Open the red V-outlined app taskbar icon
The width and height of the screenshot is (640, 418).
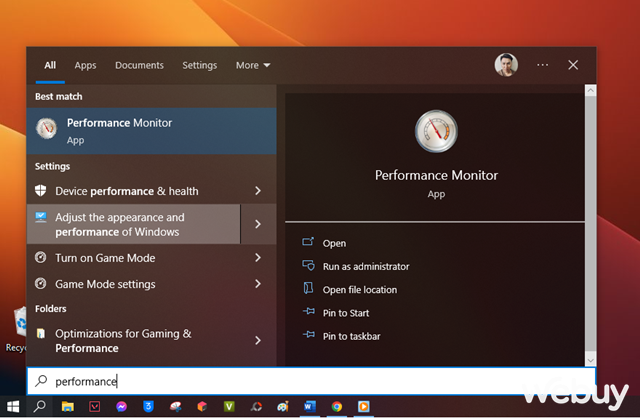point(95,407)
